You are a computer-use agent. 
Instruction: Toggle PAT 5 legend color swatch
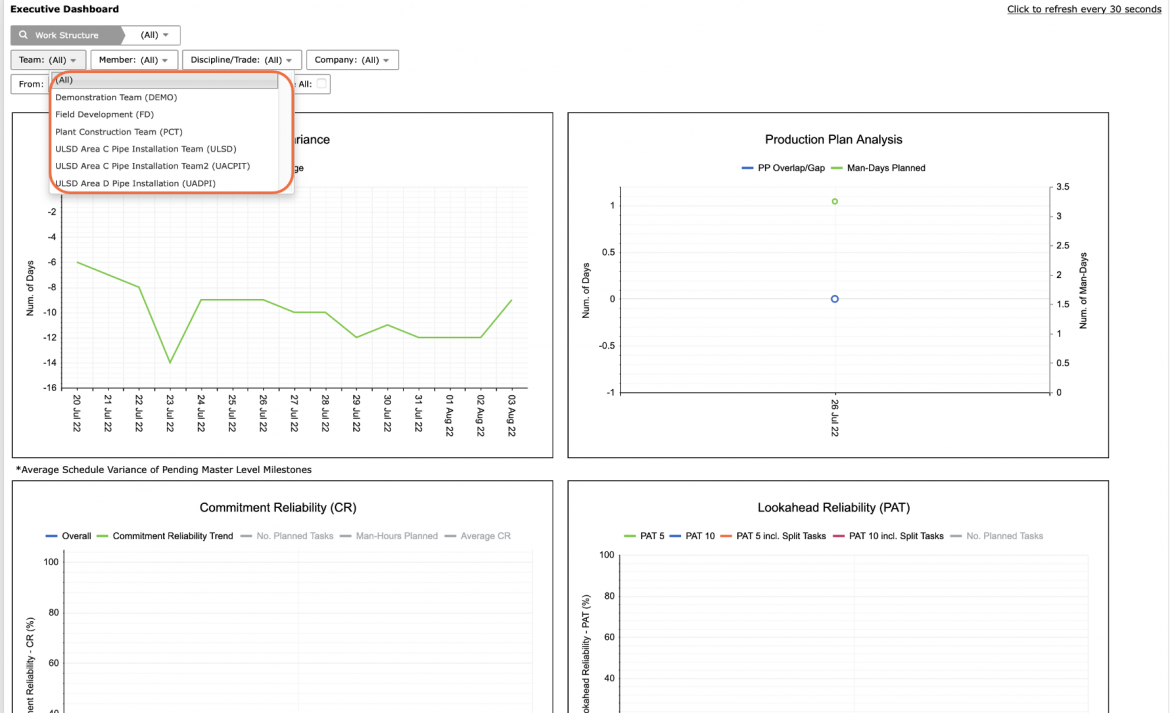(630, 536)
